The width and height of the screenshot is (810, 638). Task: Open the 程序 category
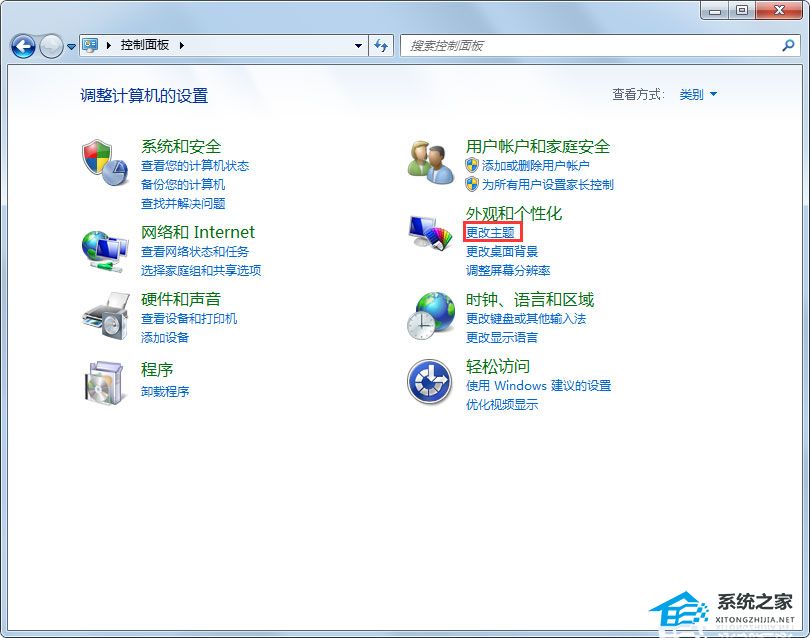157,369
